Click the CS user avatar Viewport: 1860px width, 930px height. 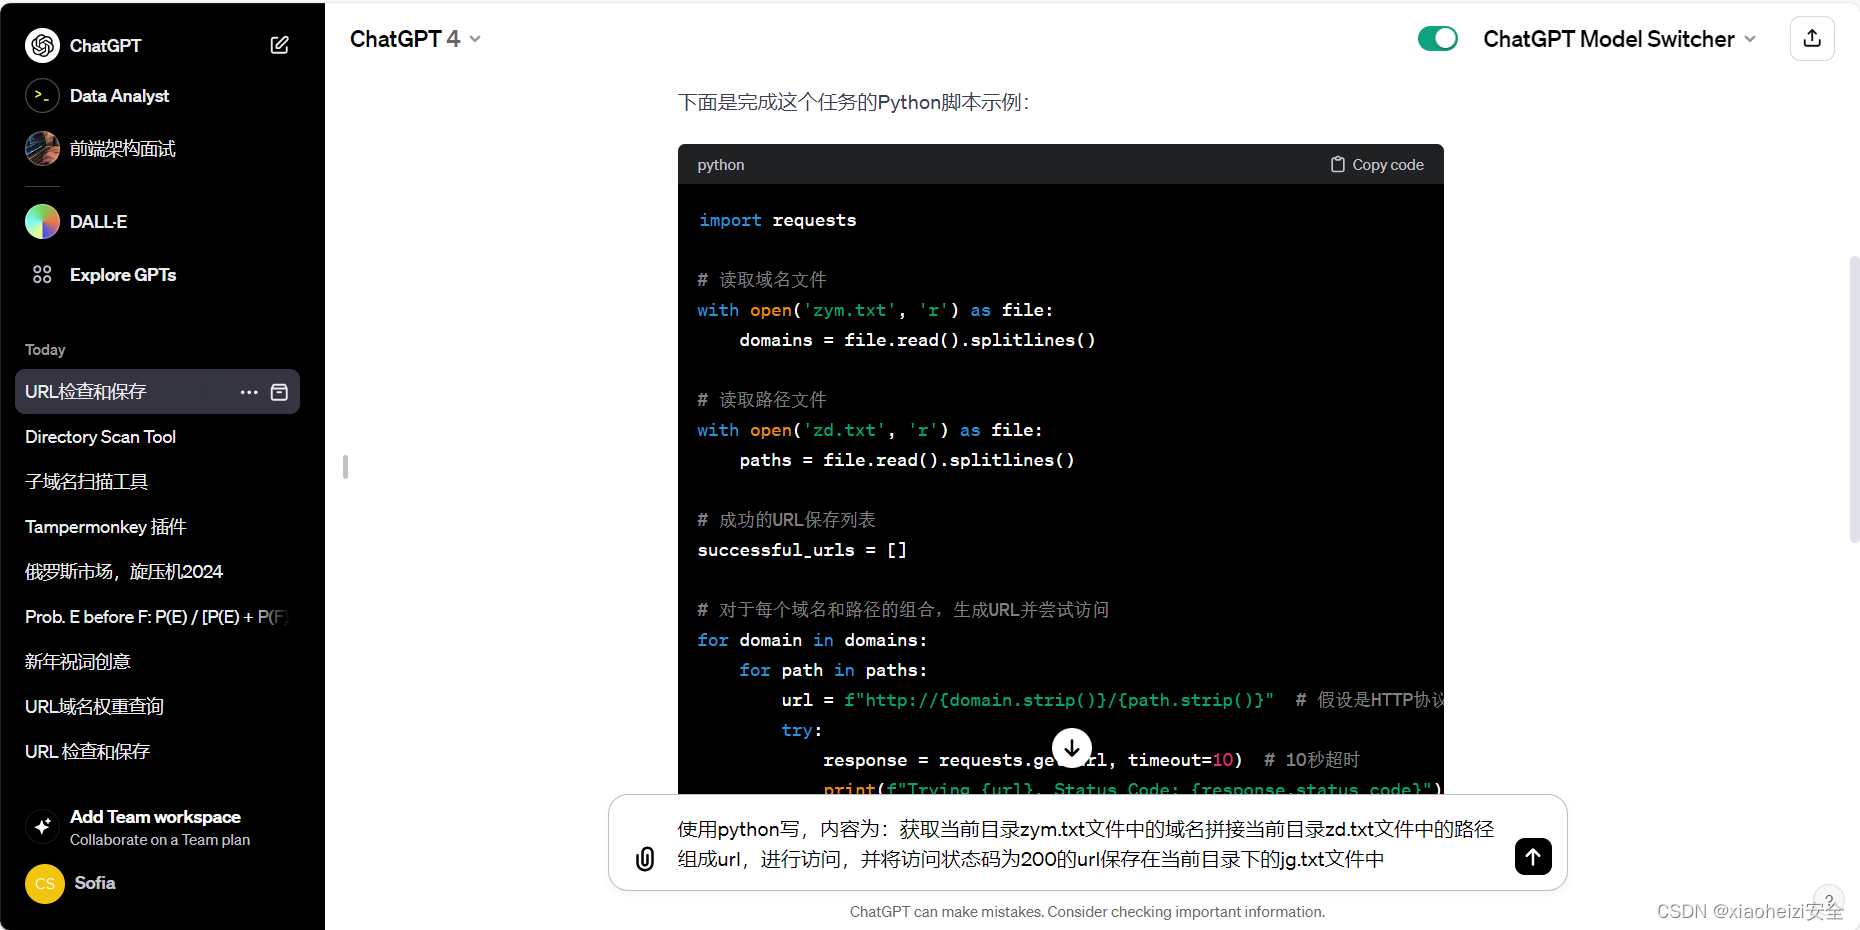click(x=45, y=884)
